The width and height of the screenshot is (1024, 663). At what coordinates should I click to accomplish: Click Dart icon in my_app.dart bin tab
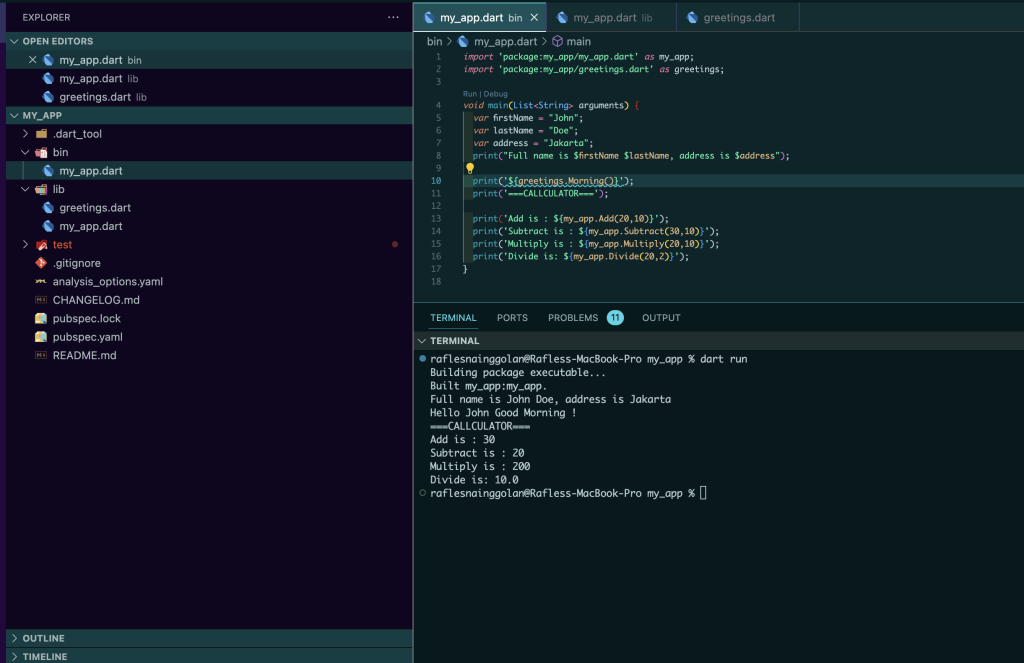429,18
